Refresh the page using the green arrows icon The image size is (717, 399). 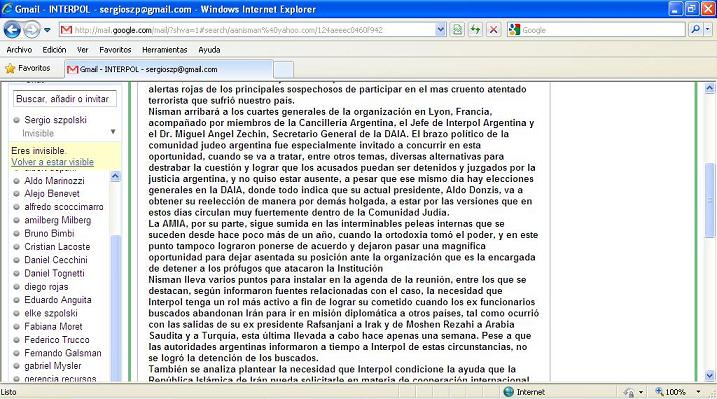[x=475, y=30]
